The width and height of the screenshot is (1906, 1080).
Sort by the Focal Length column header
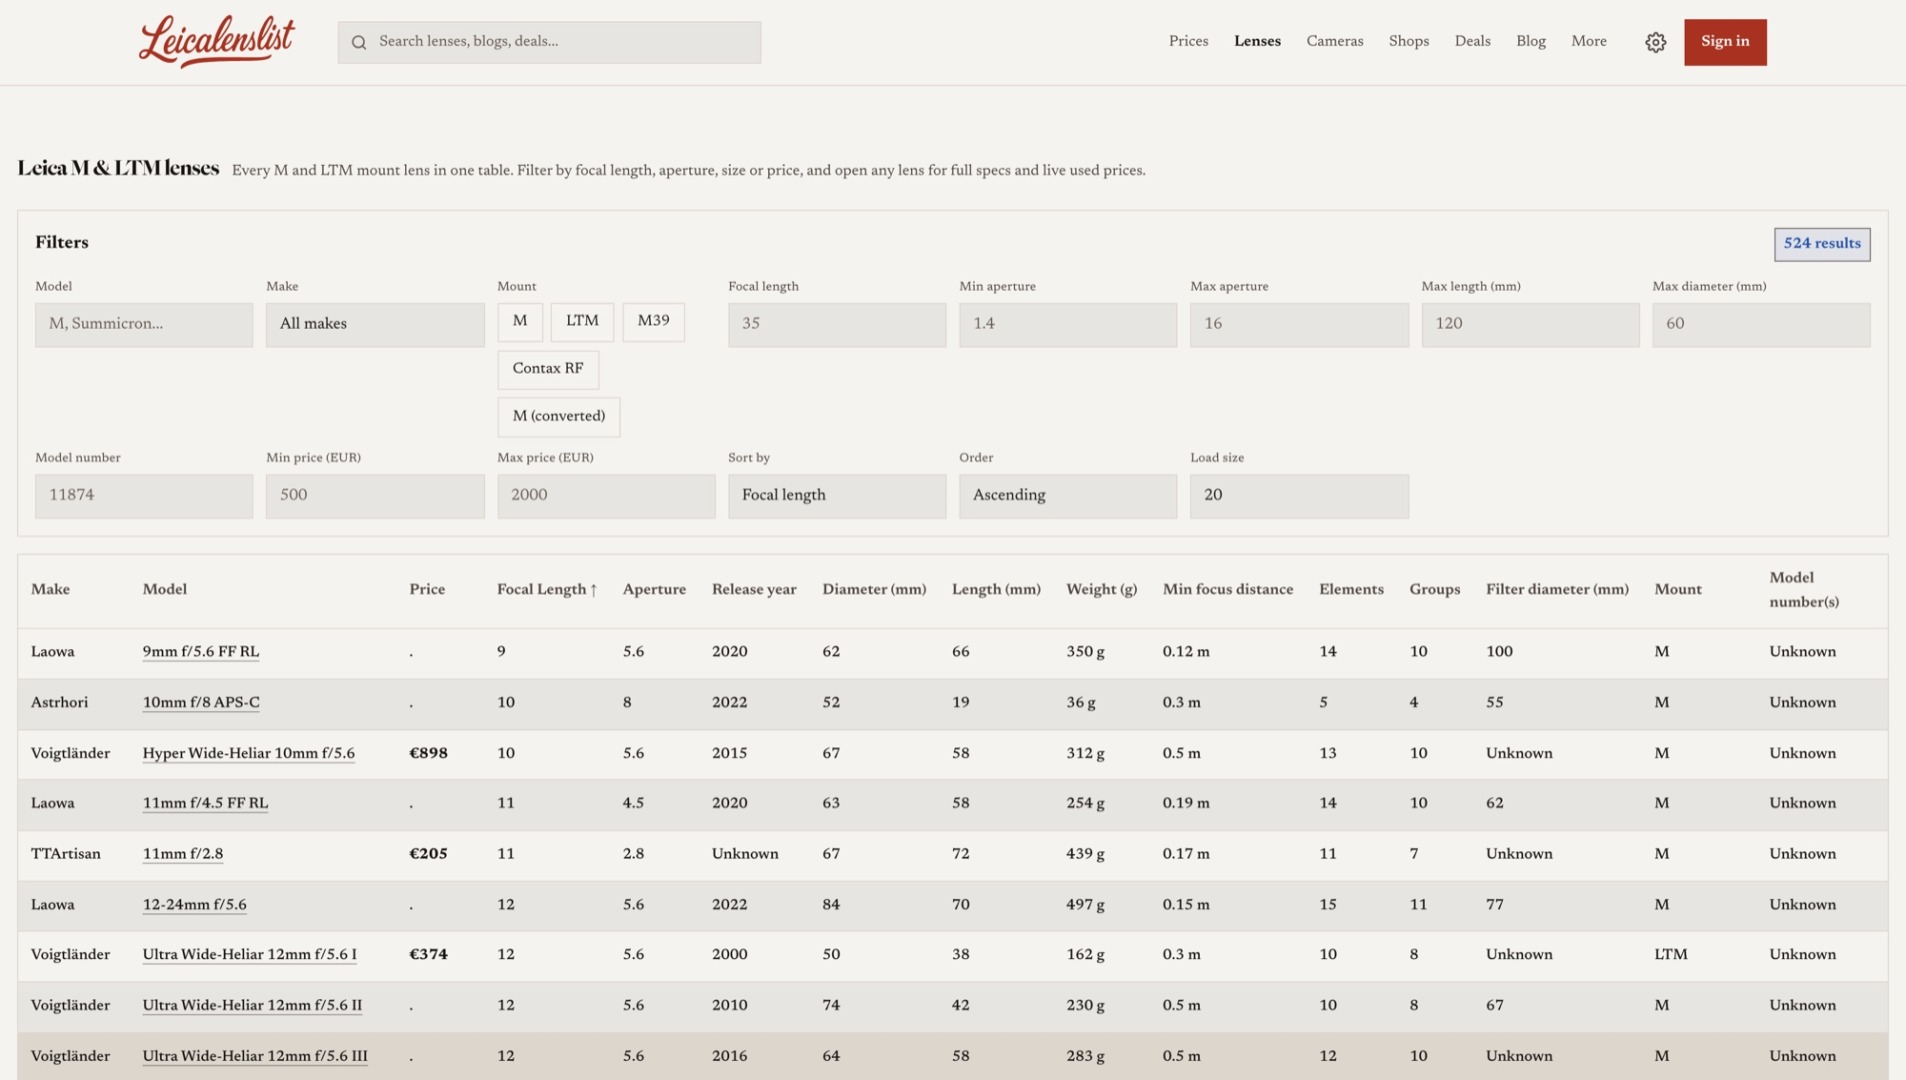tap(547, 590)
